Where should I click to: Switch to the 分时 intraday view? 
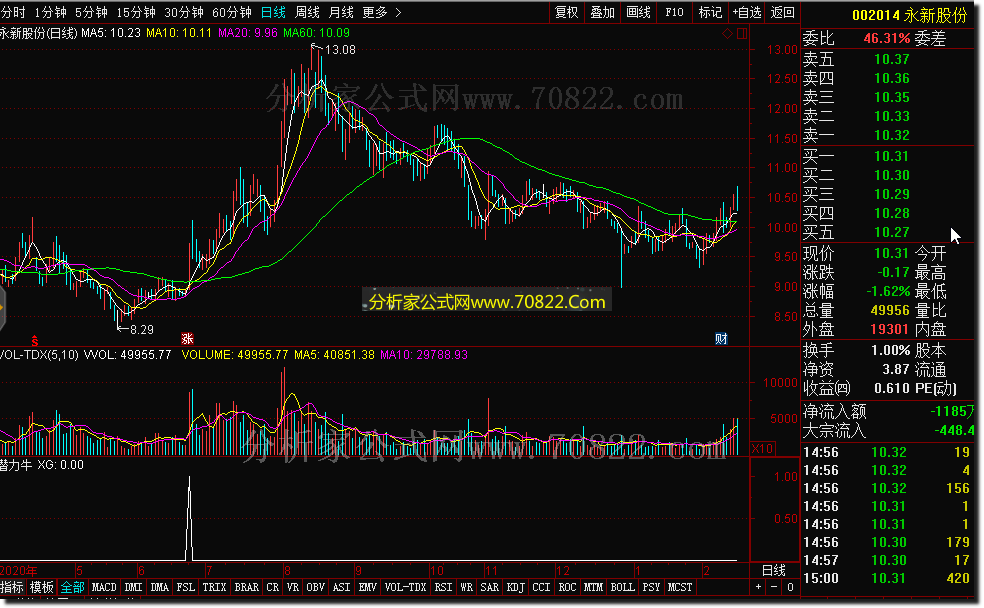[14, 12]
